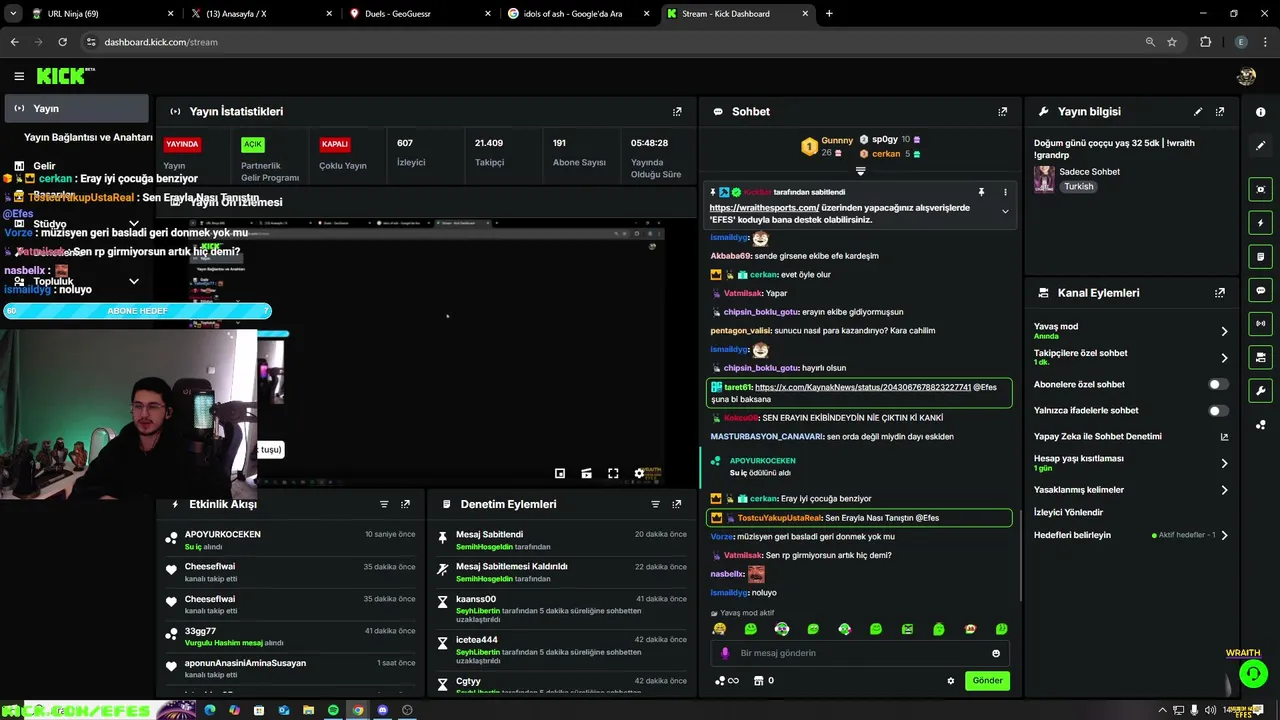Screen dimensions: 1280x720
Task: Pop out the Kanal Eylemleri panel
Action: 1220,293
